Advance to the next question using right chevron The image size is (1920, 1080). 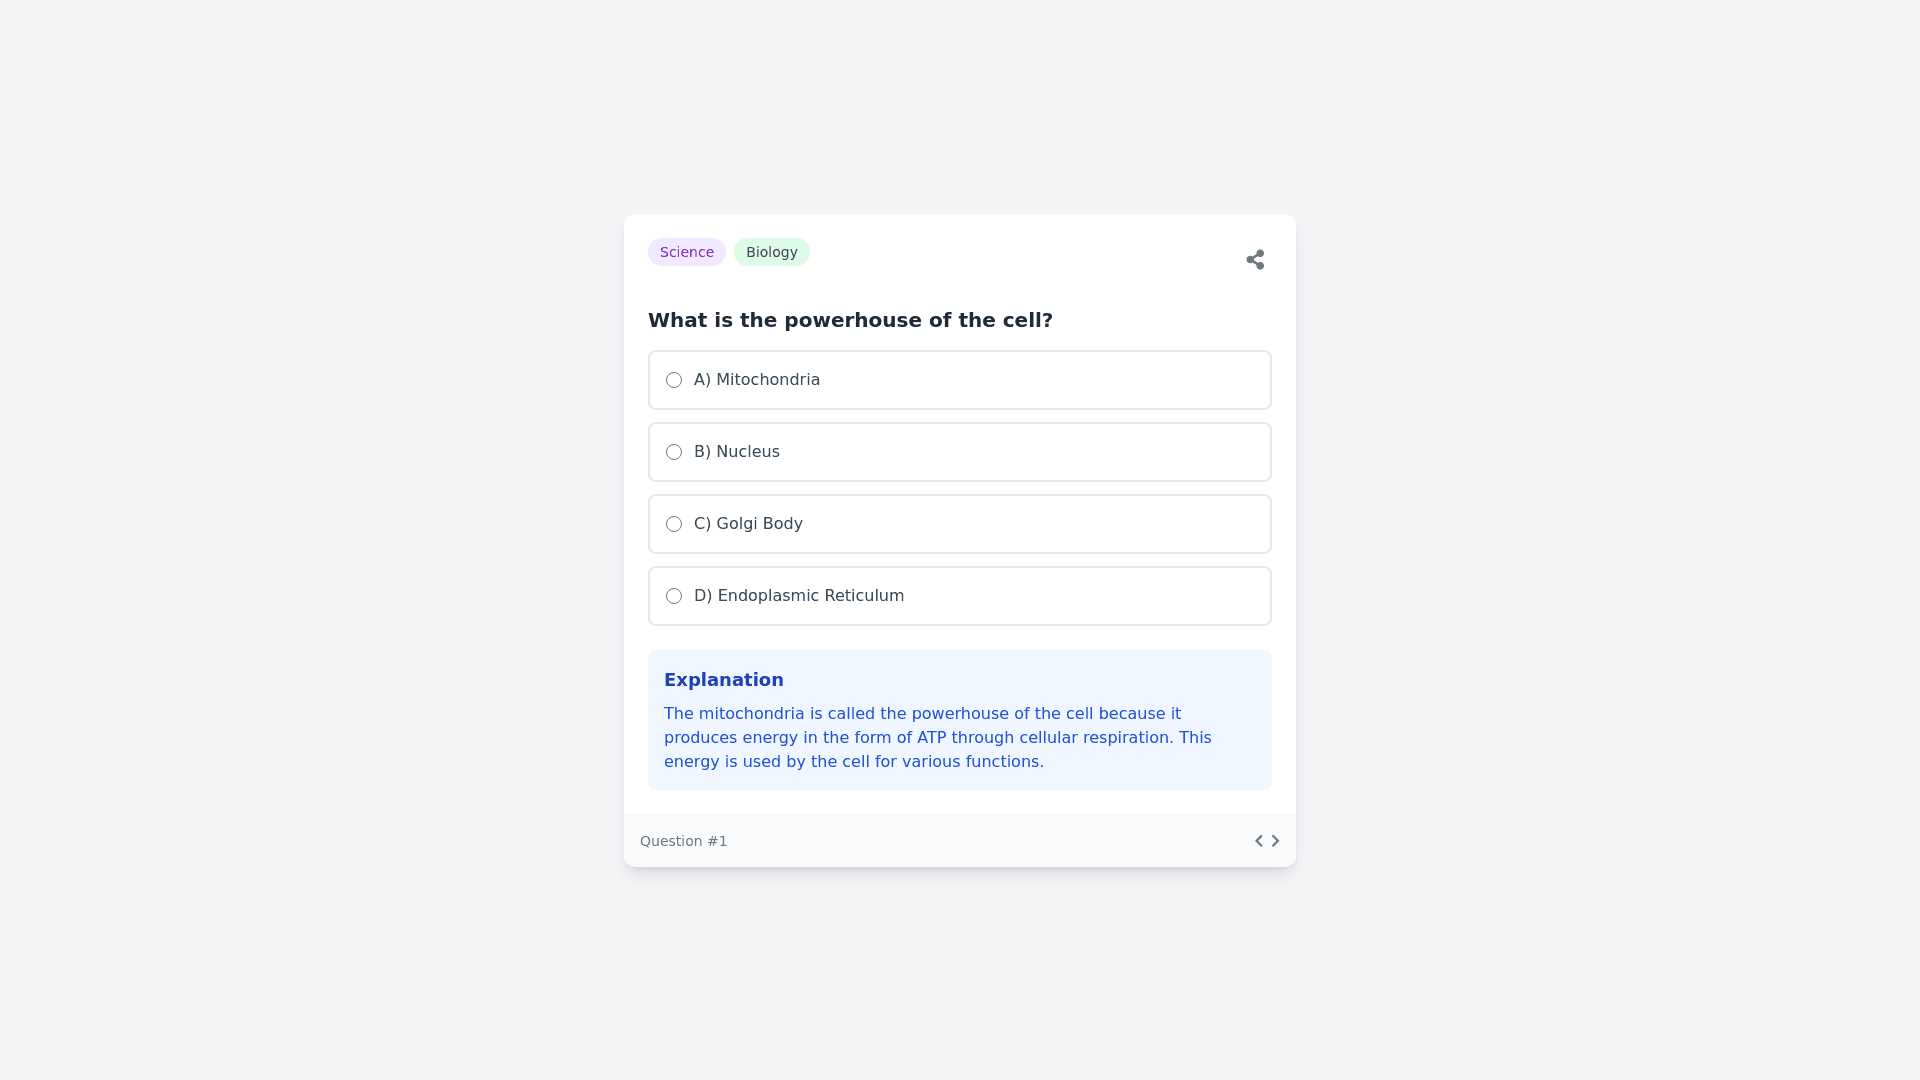1275,841
